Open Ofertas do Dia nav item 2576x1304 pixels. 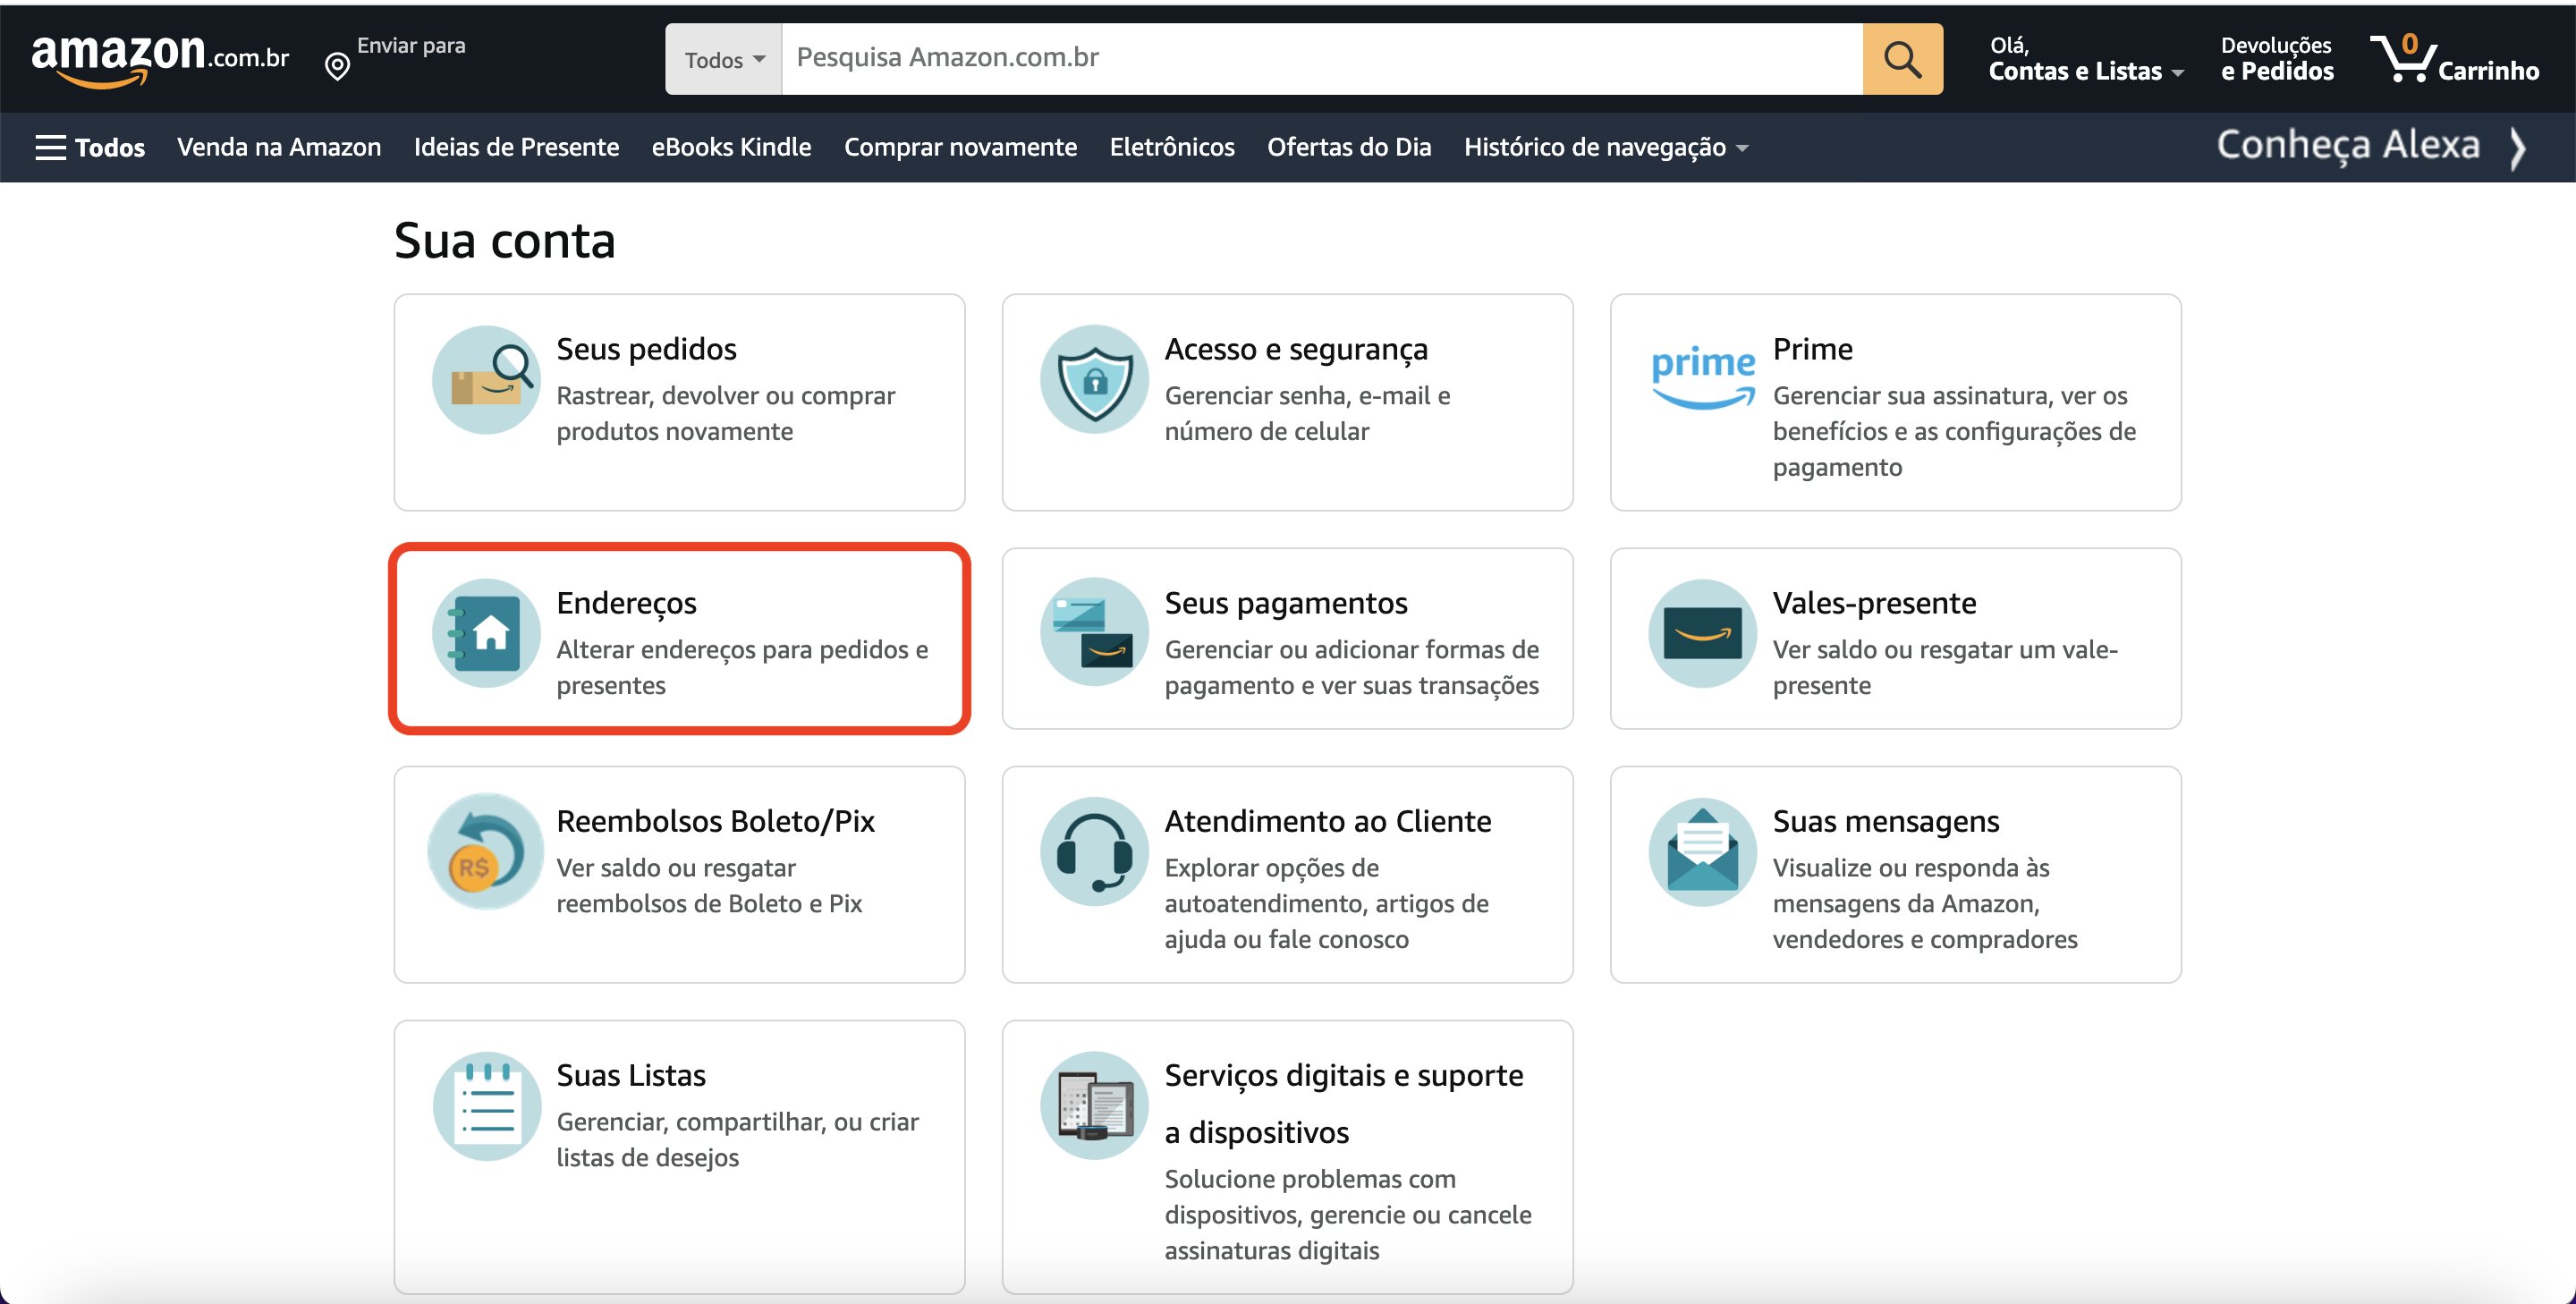tap(1349, 147)
